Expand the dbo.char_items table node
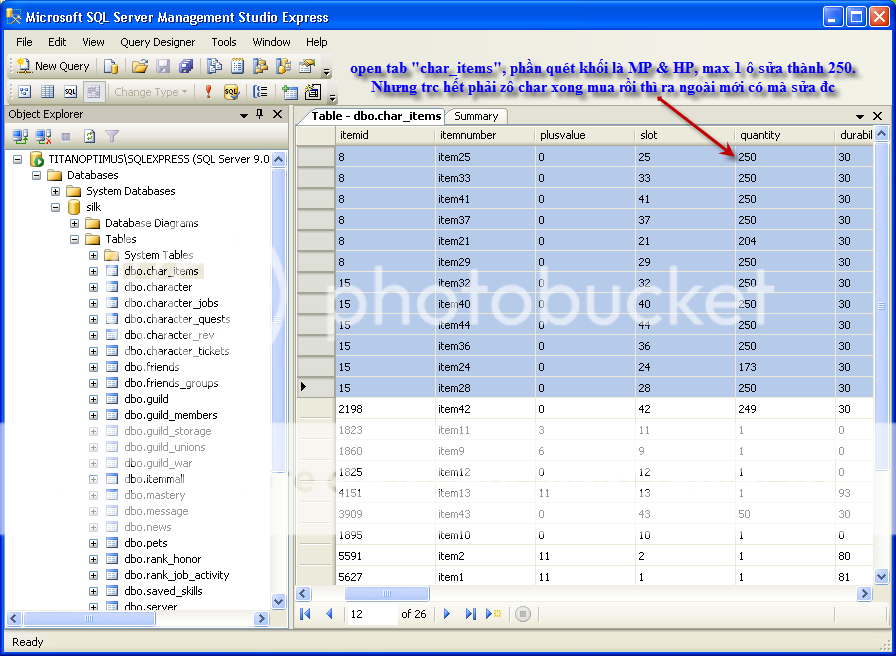Image resolution: width=896 pixels, height=656 pixels. (93, 271)
